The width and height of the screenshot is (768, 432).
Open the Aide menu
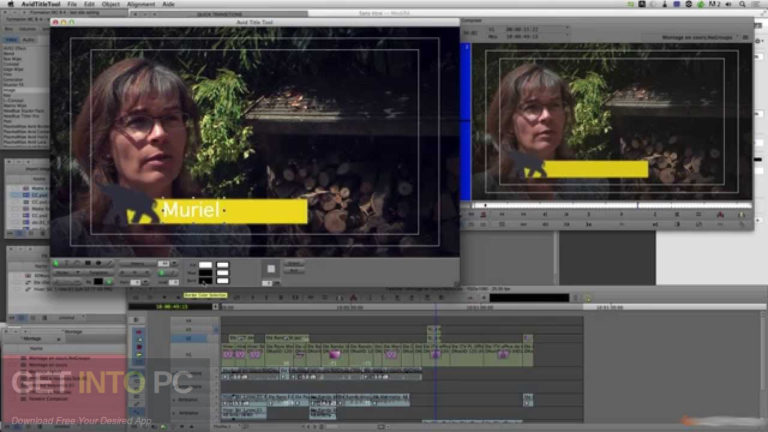[168, 4]
